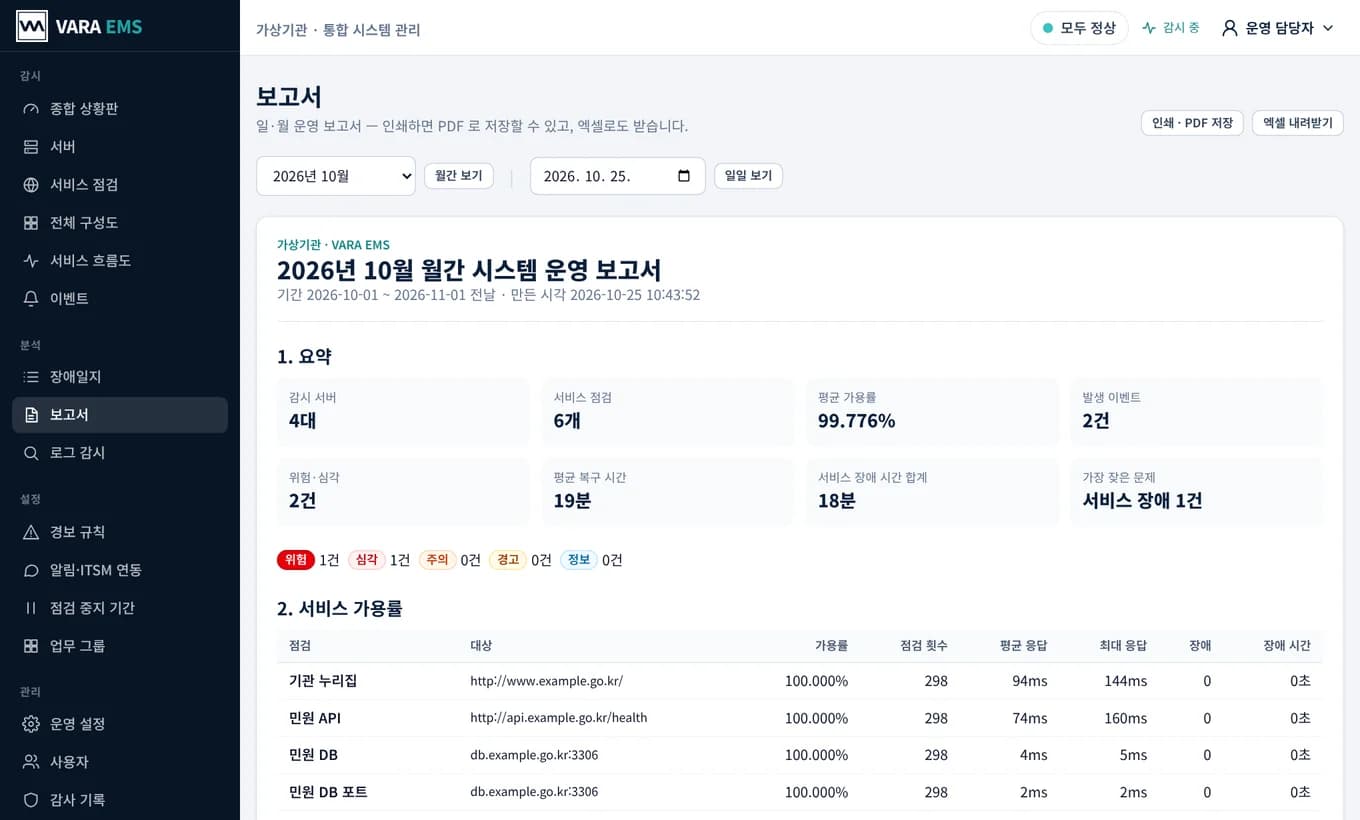The image size is (1360, 820).
Task: Select the 로그 감시 magnifier icon
Action: [x=31, y=453]
